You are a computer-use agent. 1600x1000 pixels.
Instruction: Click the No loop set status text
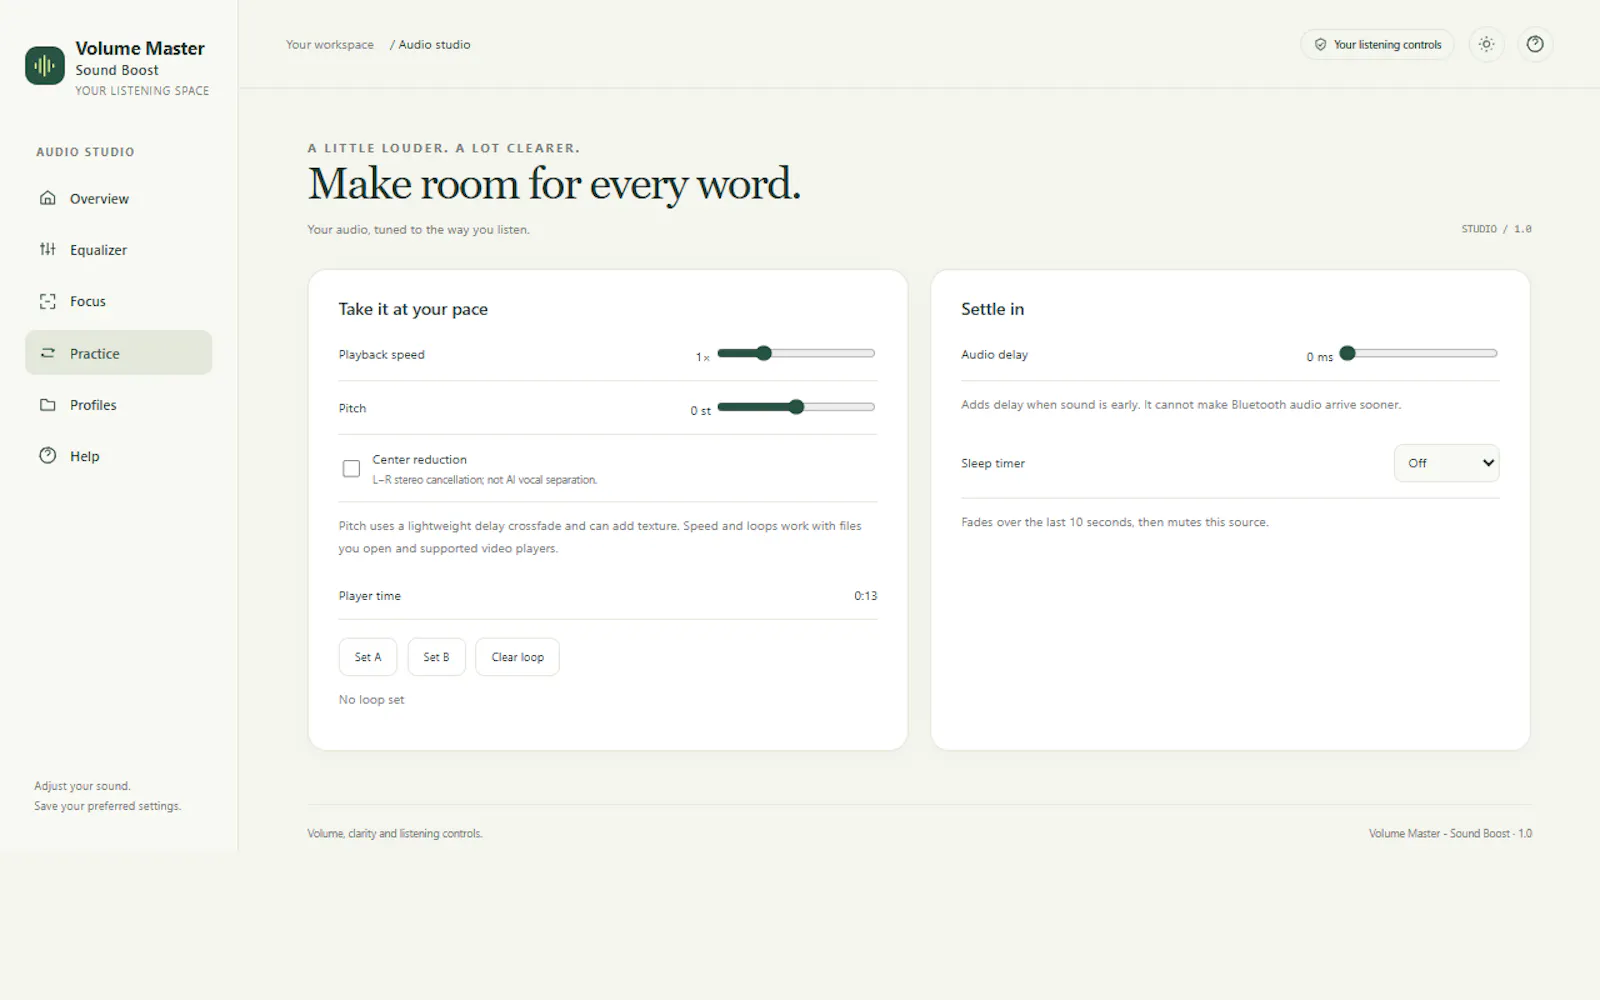tap(371, 700)
